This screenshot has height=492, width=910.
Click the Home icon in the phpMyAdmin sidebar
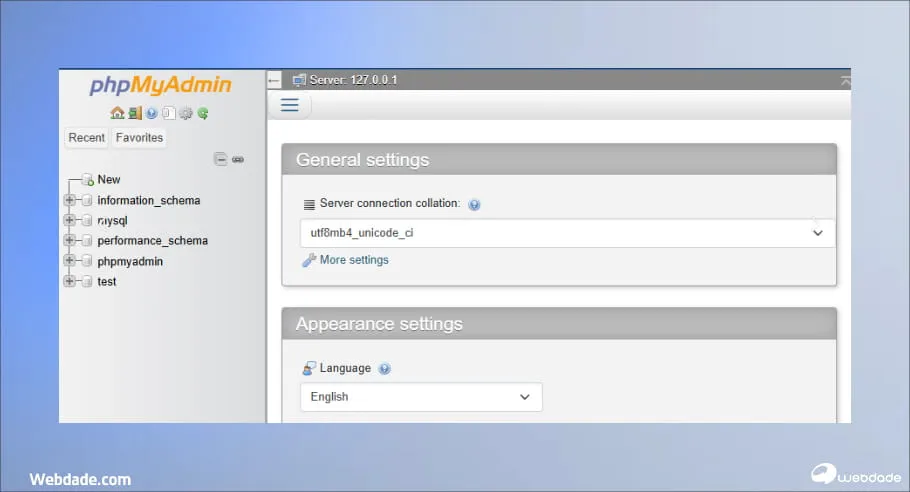click(x=117, y=113)
